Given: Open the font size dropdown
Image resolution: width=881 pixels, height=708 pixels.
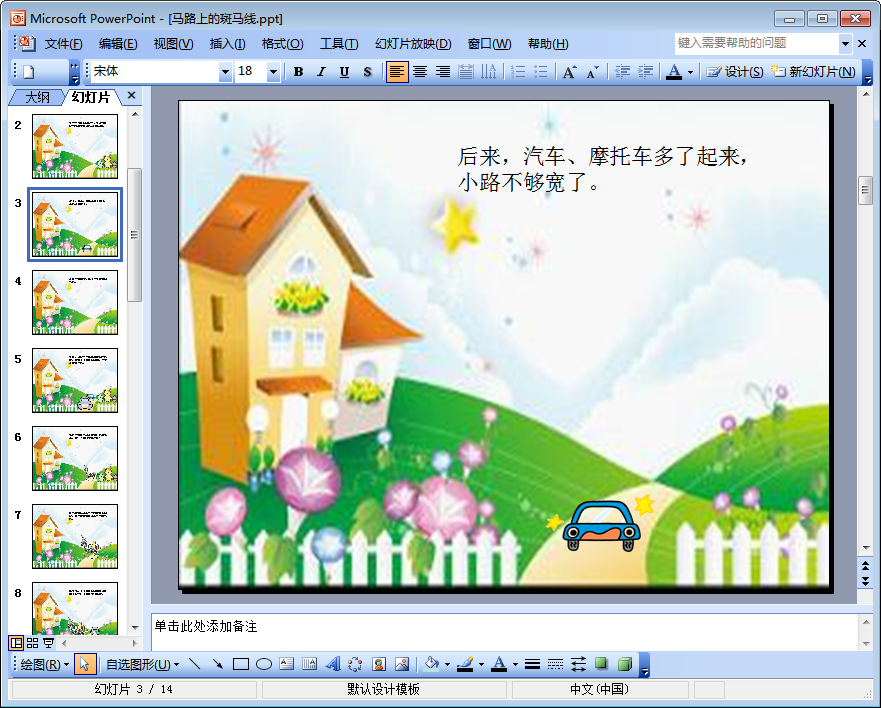Looking at the screenshot, I should (x=273, y=72).
